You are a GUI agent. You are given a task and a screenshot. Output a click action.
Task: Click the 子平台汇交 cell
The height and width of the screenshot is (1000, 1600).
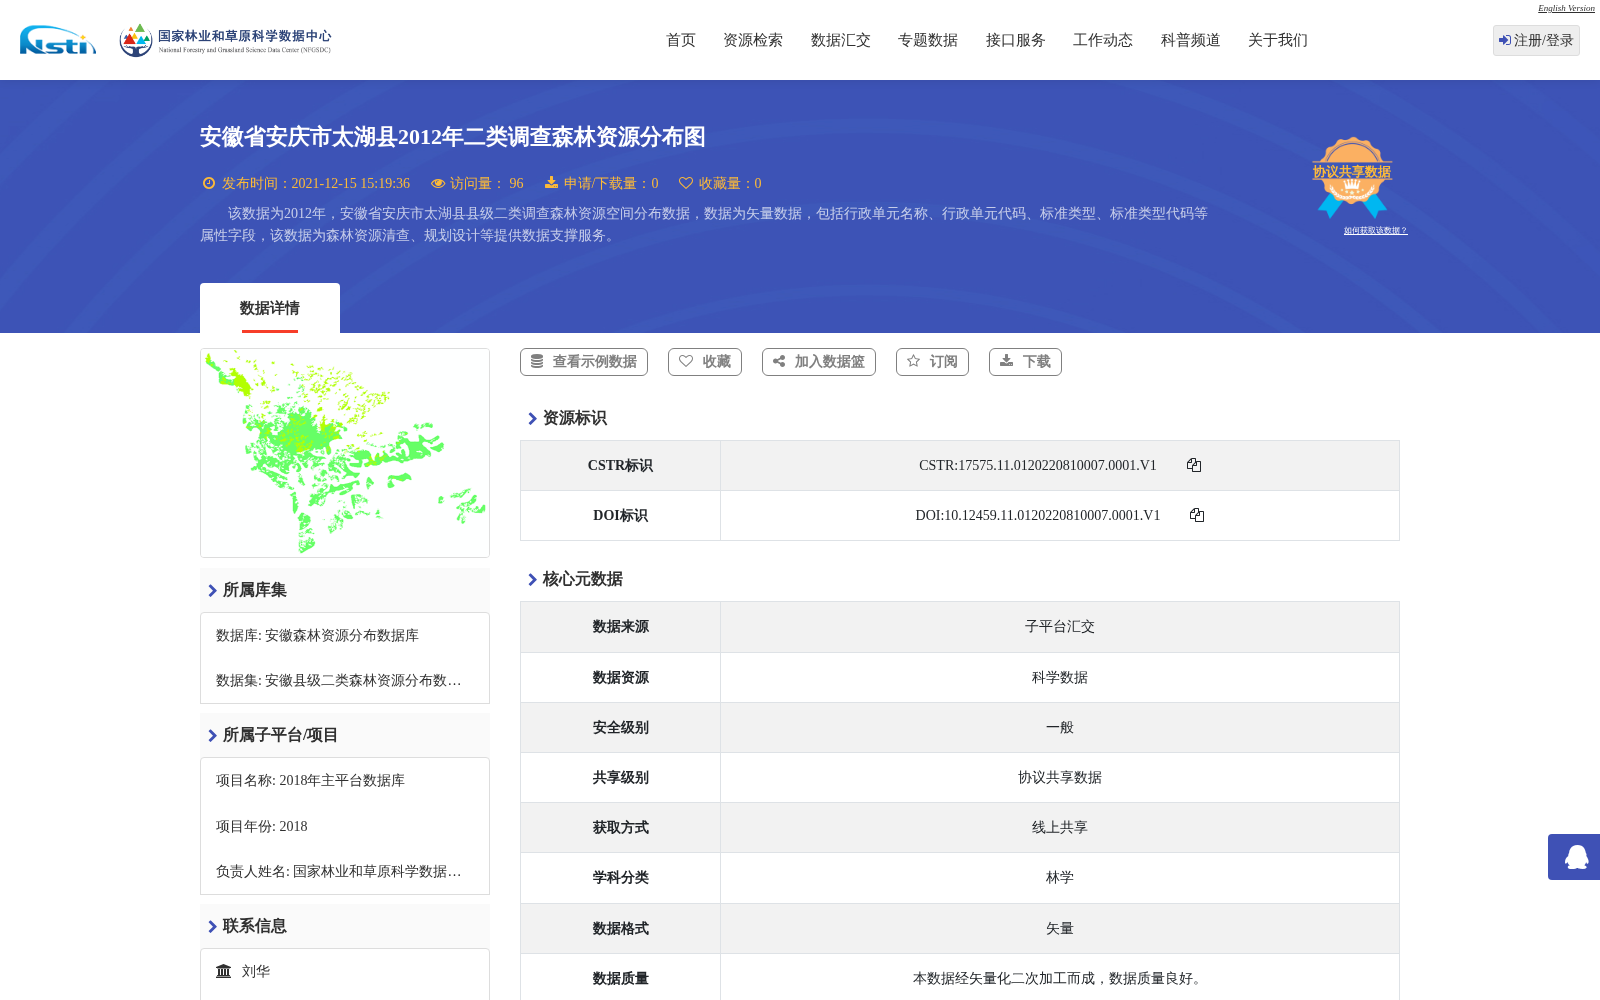pyautogui.click(x=1059, y=627)
